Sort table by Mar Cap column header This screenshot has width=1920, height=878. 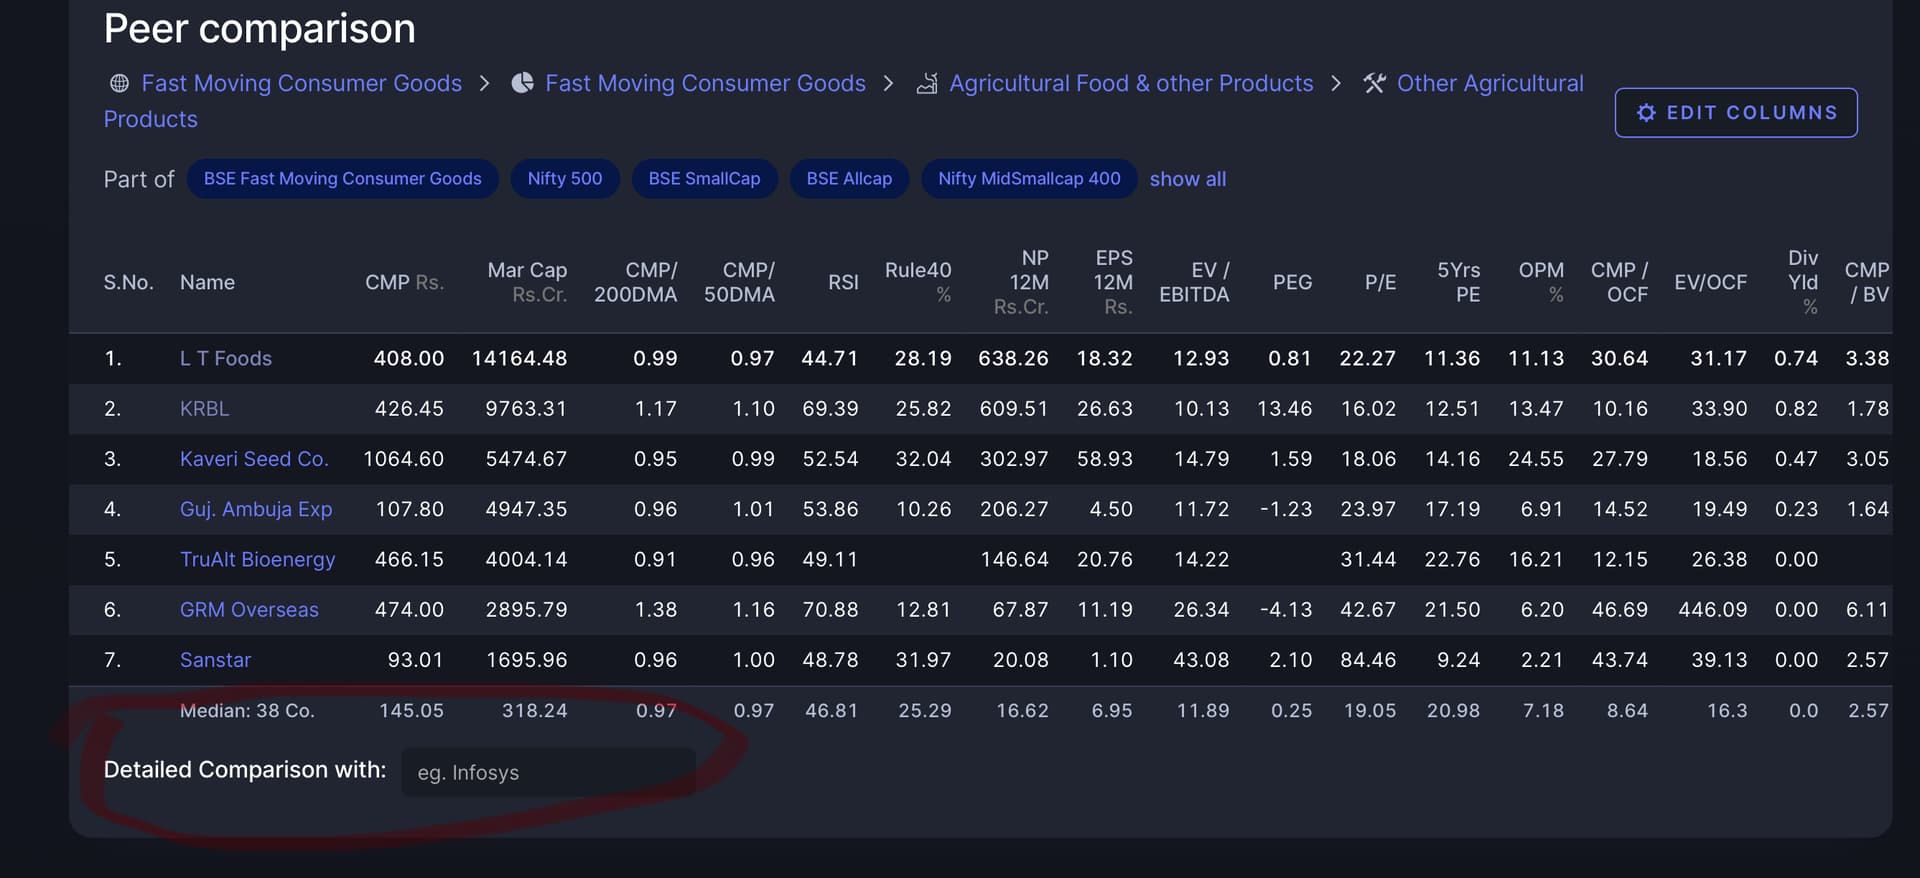(527, 271)
